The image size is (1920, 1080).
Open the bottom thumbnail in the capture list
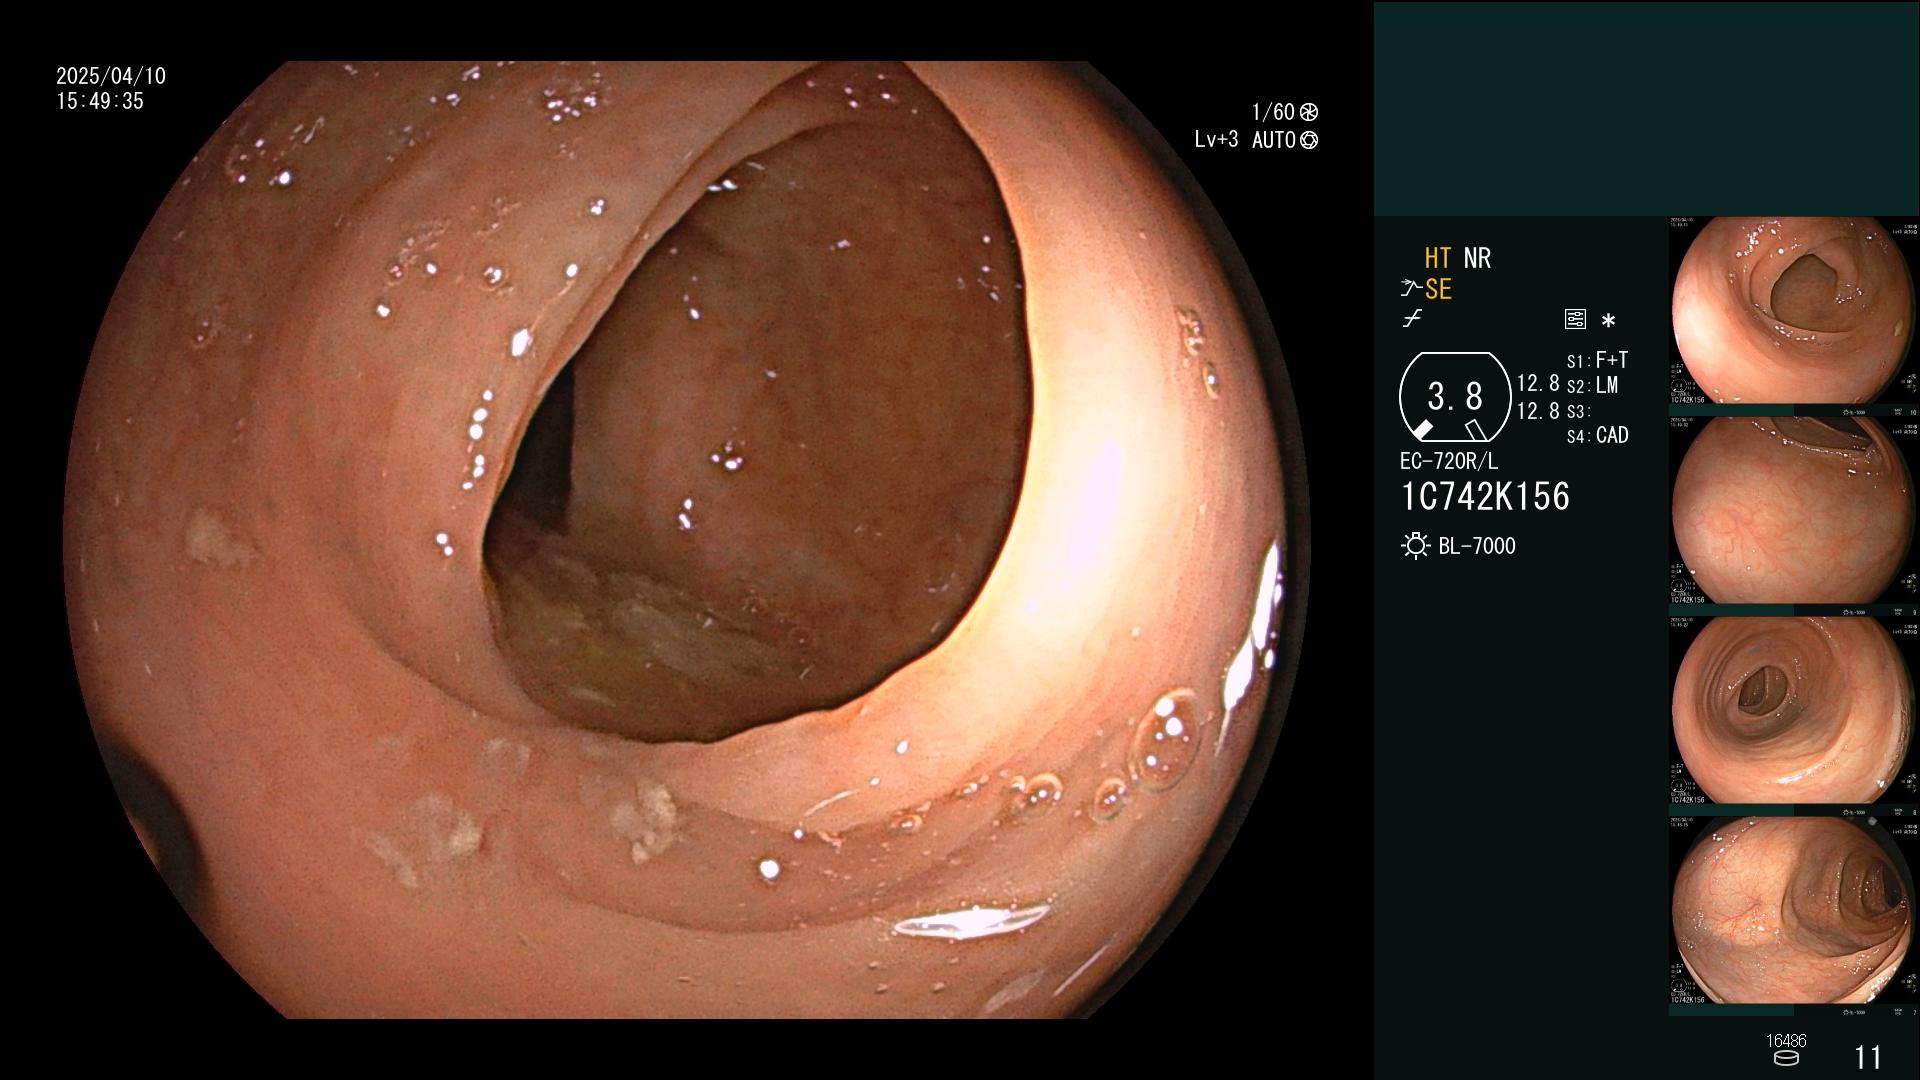1794,911
